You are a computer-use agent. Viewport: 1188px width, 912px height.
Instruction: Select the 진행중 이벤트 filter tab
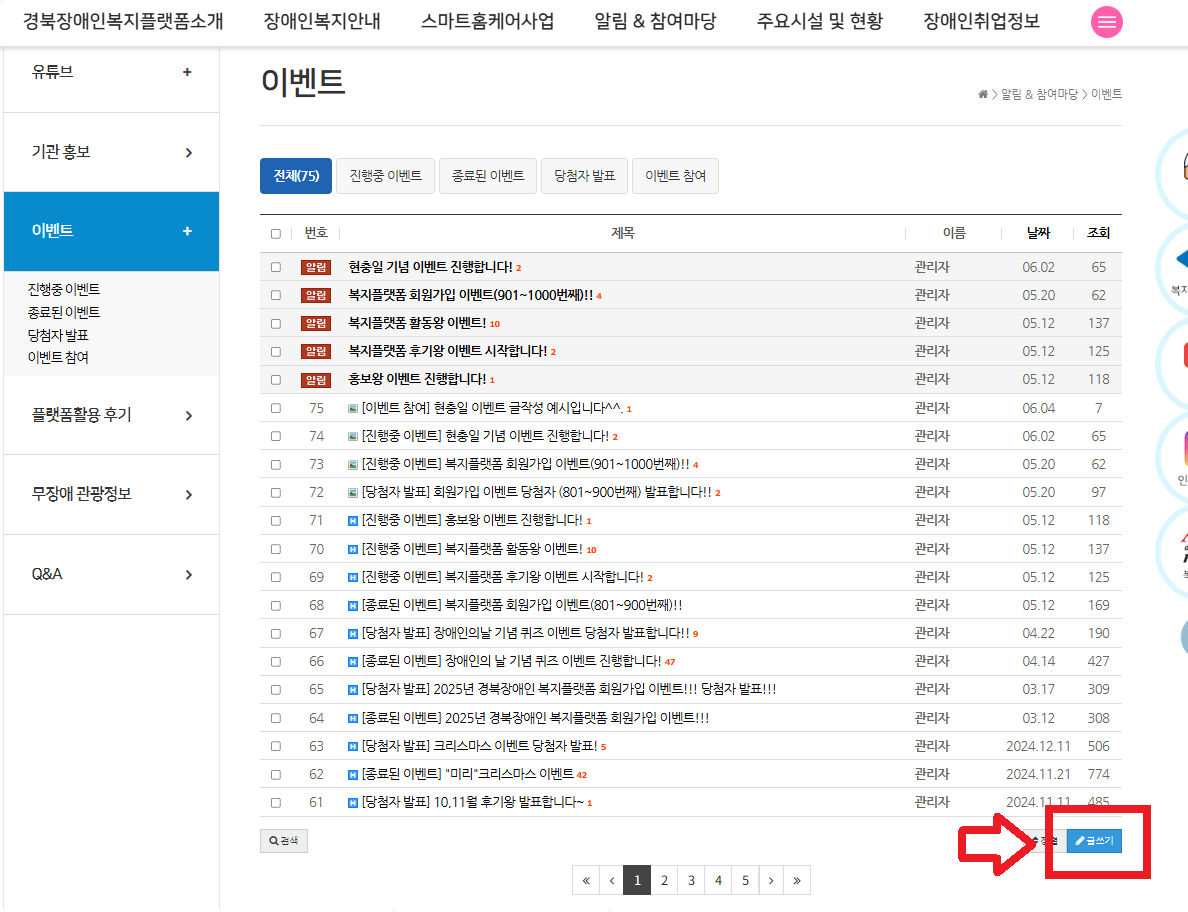[386, 176]
